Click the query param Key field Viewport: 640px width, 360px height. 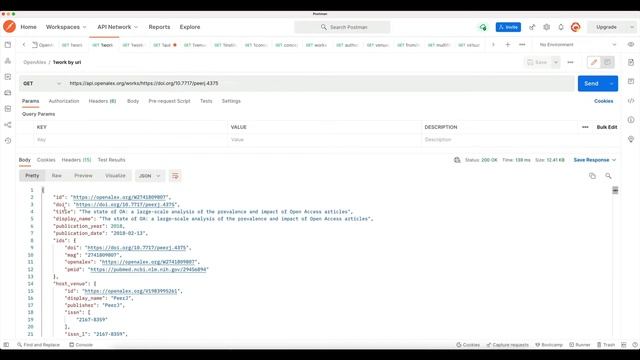coord(131,140)
